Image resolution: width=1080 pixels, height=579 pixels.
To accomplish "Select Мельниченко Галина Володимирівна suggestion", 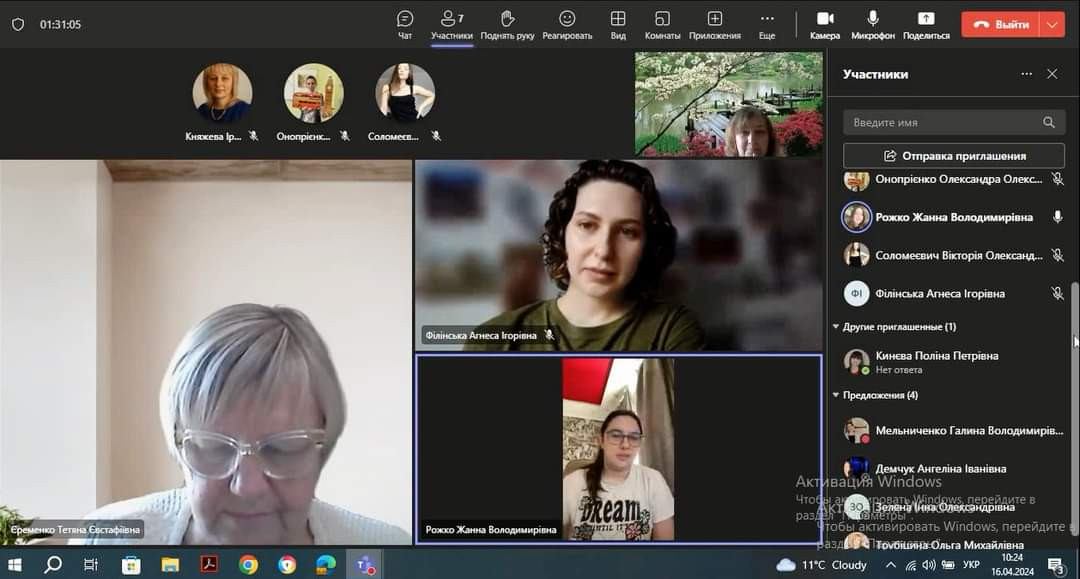I will click(x=953, y=430).
